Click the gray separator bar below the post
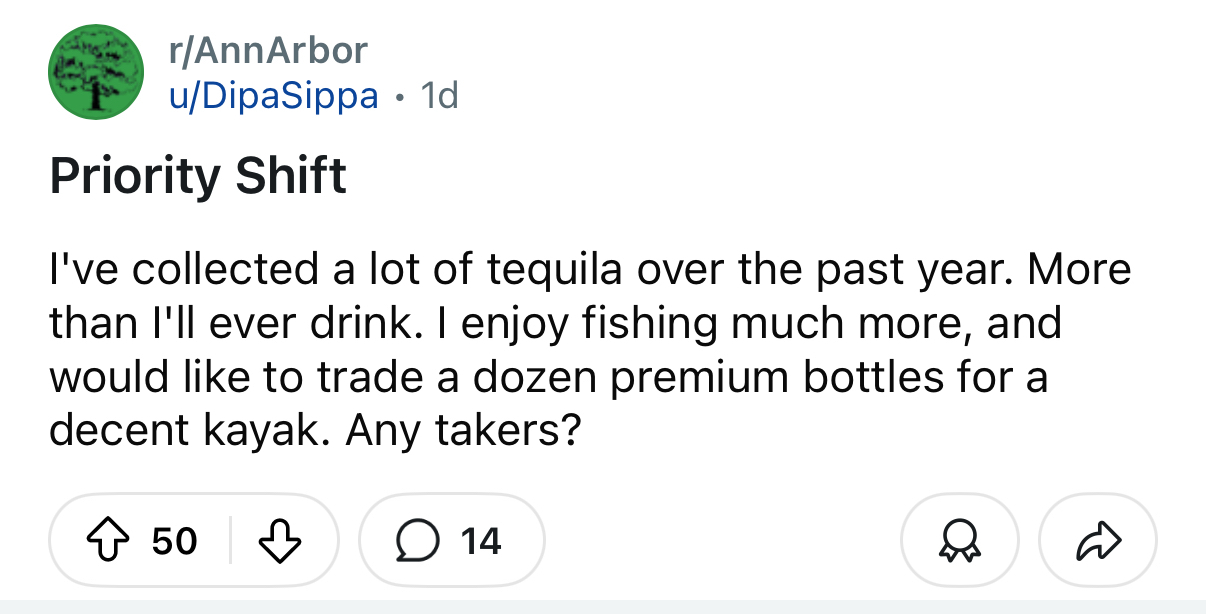The height and width of the screenshot is (614, 1206). (x=603, y=606)
